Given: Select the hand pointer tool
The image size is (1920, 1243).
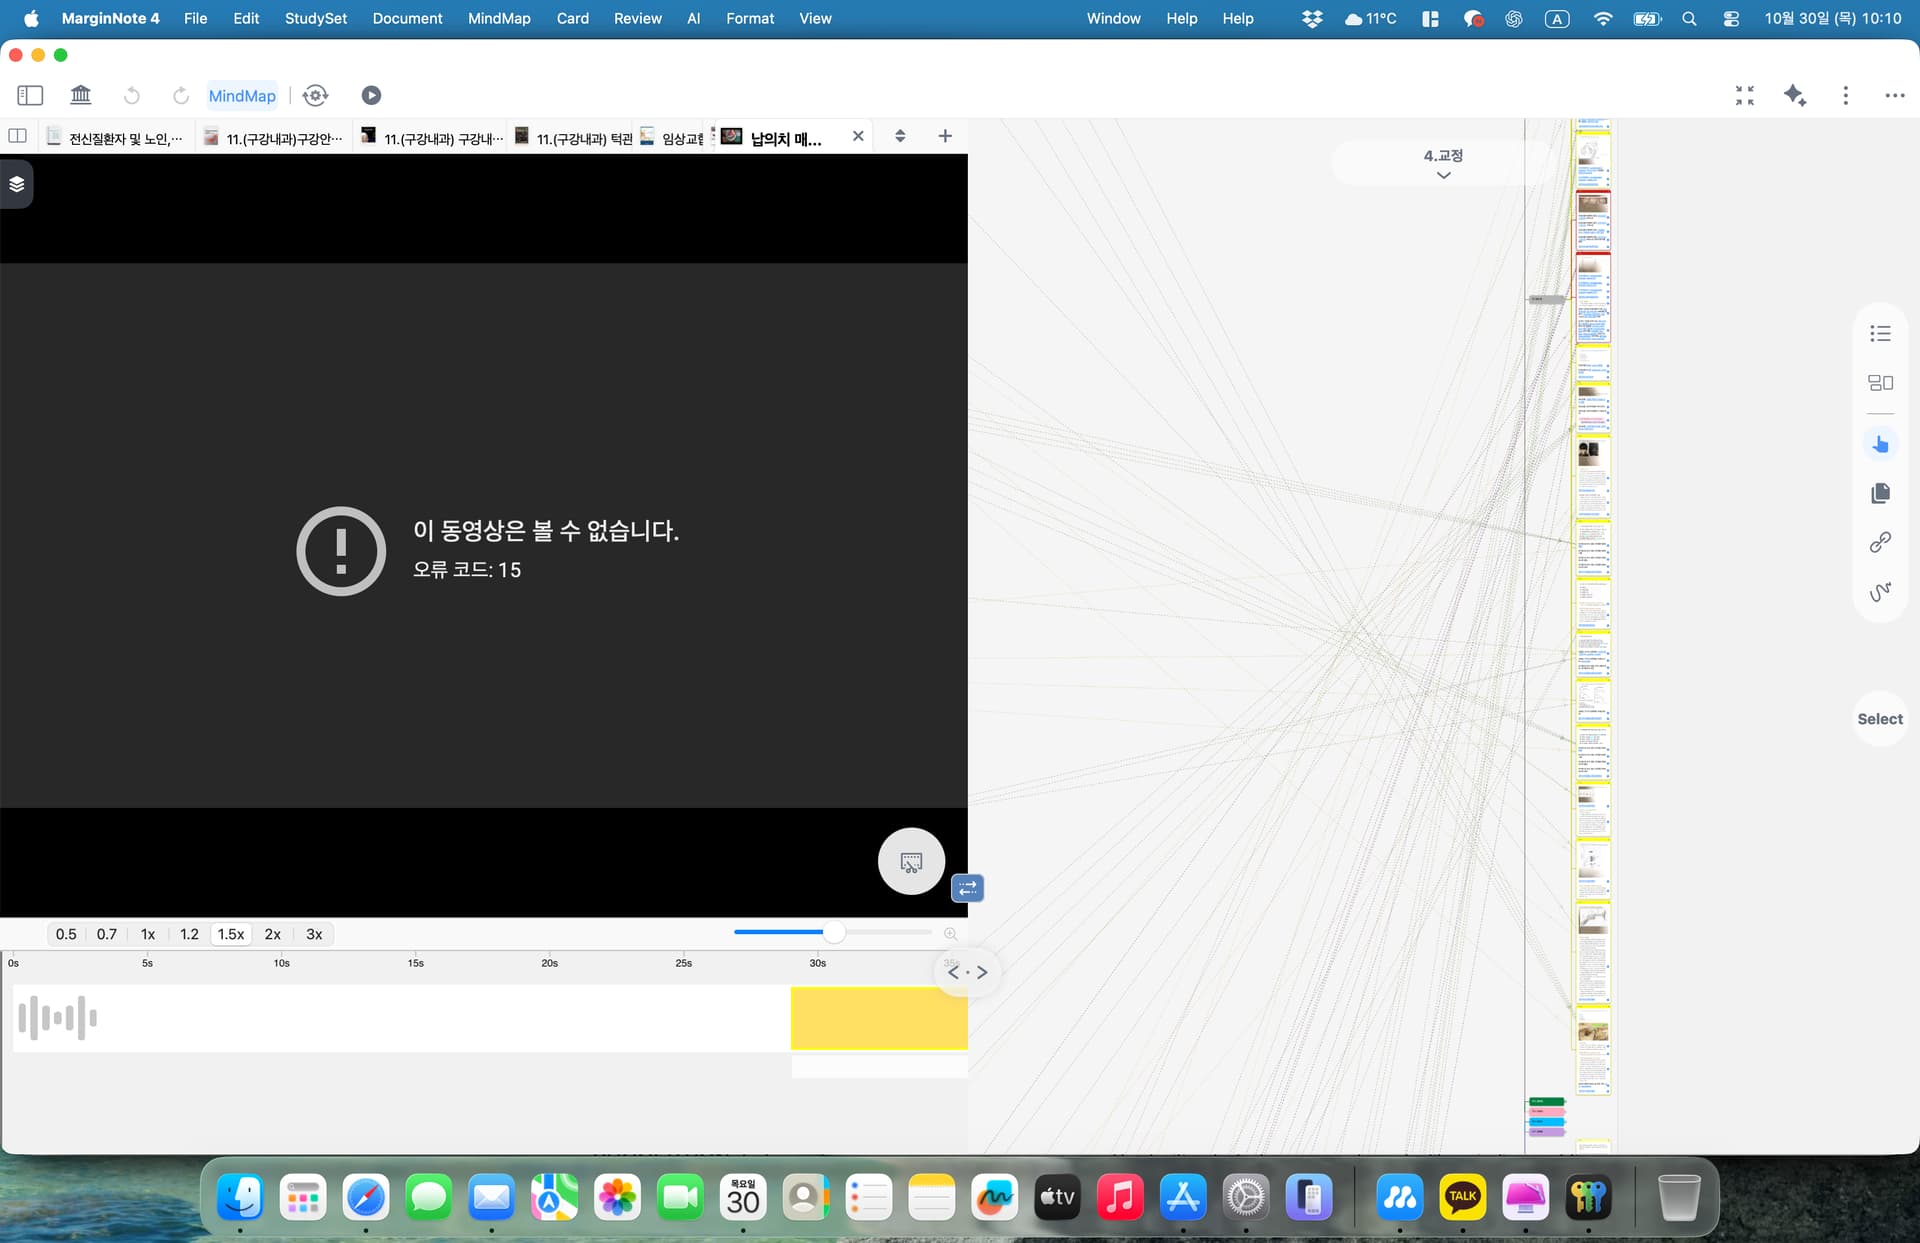Looking at the screenshot, I should click(1880, 444).
